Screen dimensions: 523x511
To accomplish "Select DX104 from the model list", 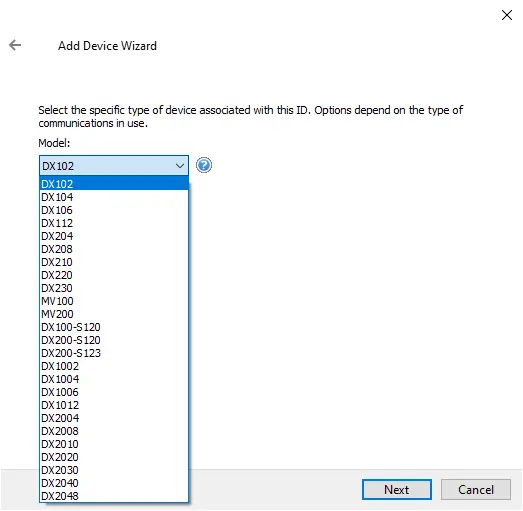I will click(x=114, y=197).
